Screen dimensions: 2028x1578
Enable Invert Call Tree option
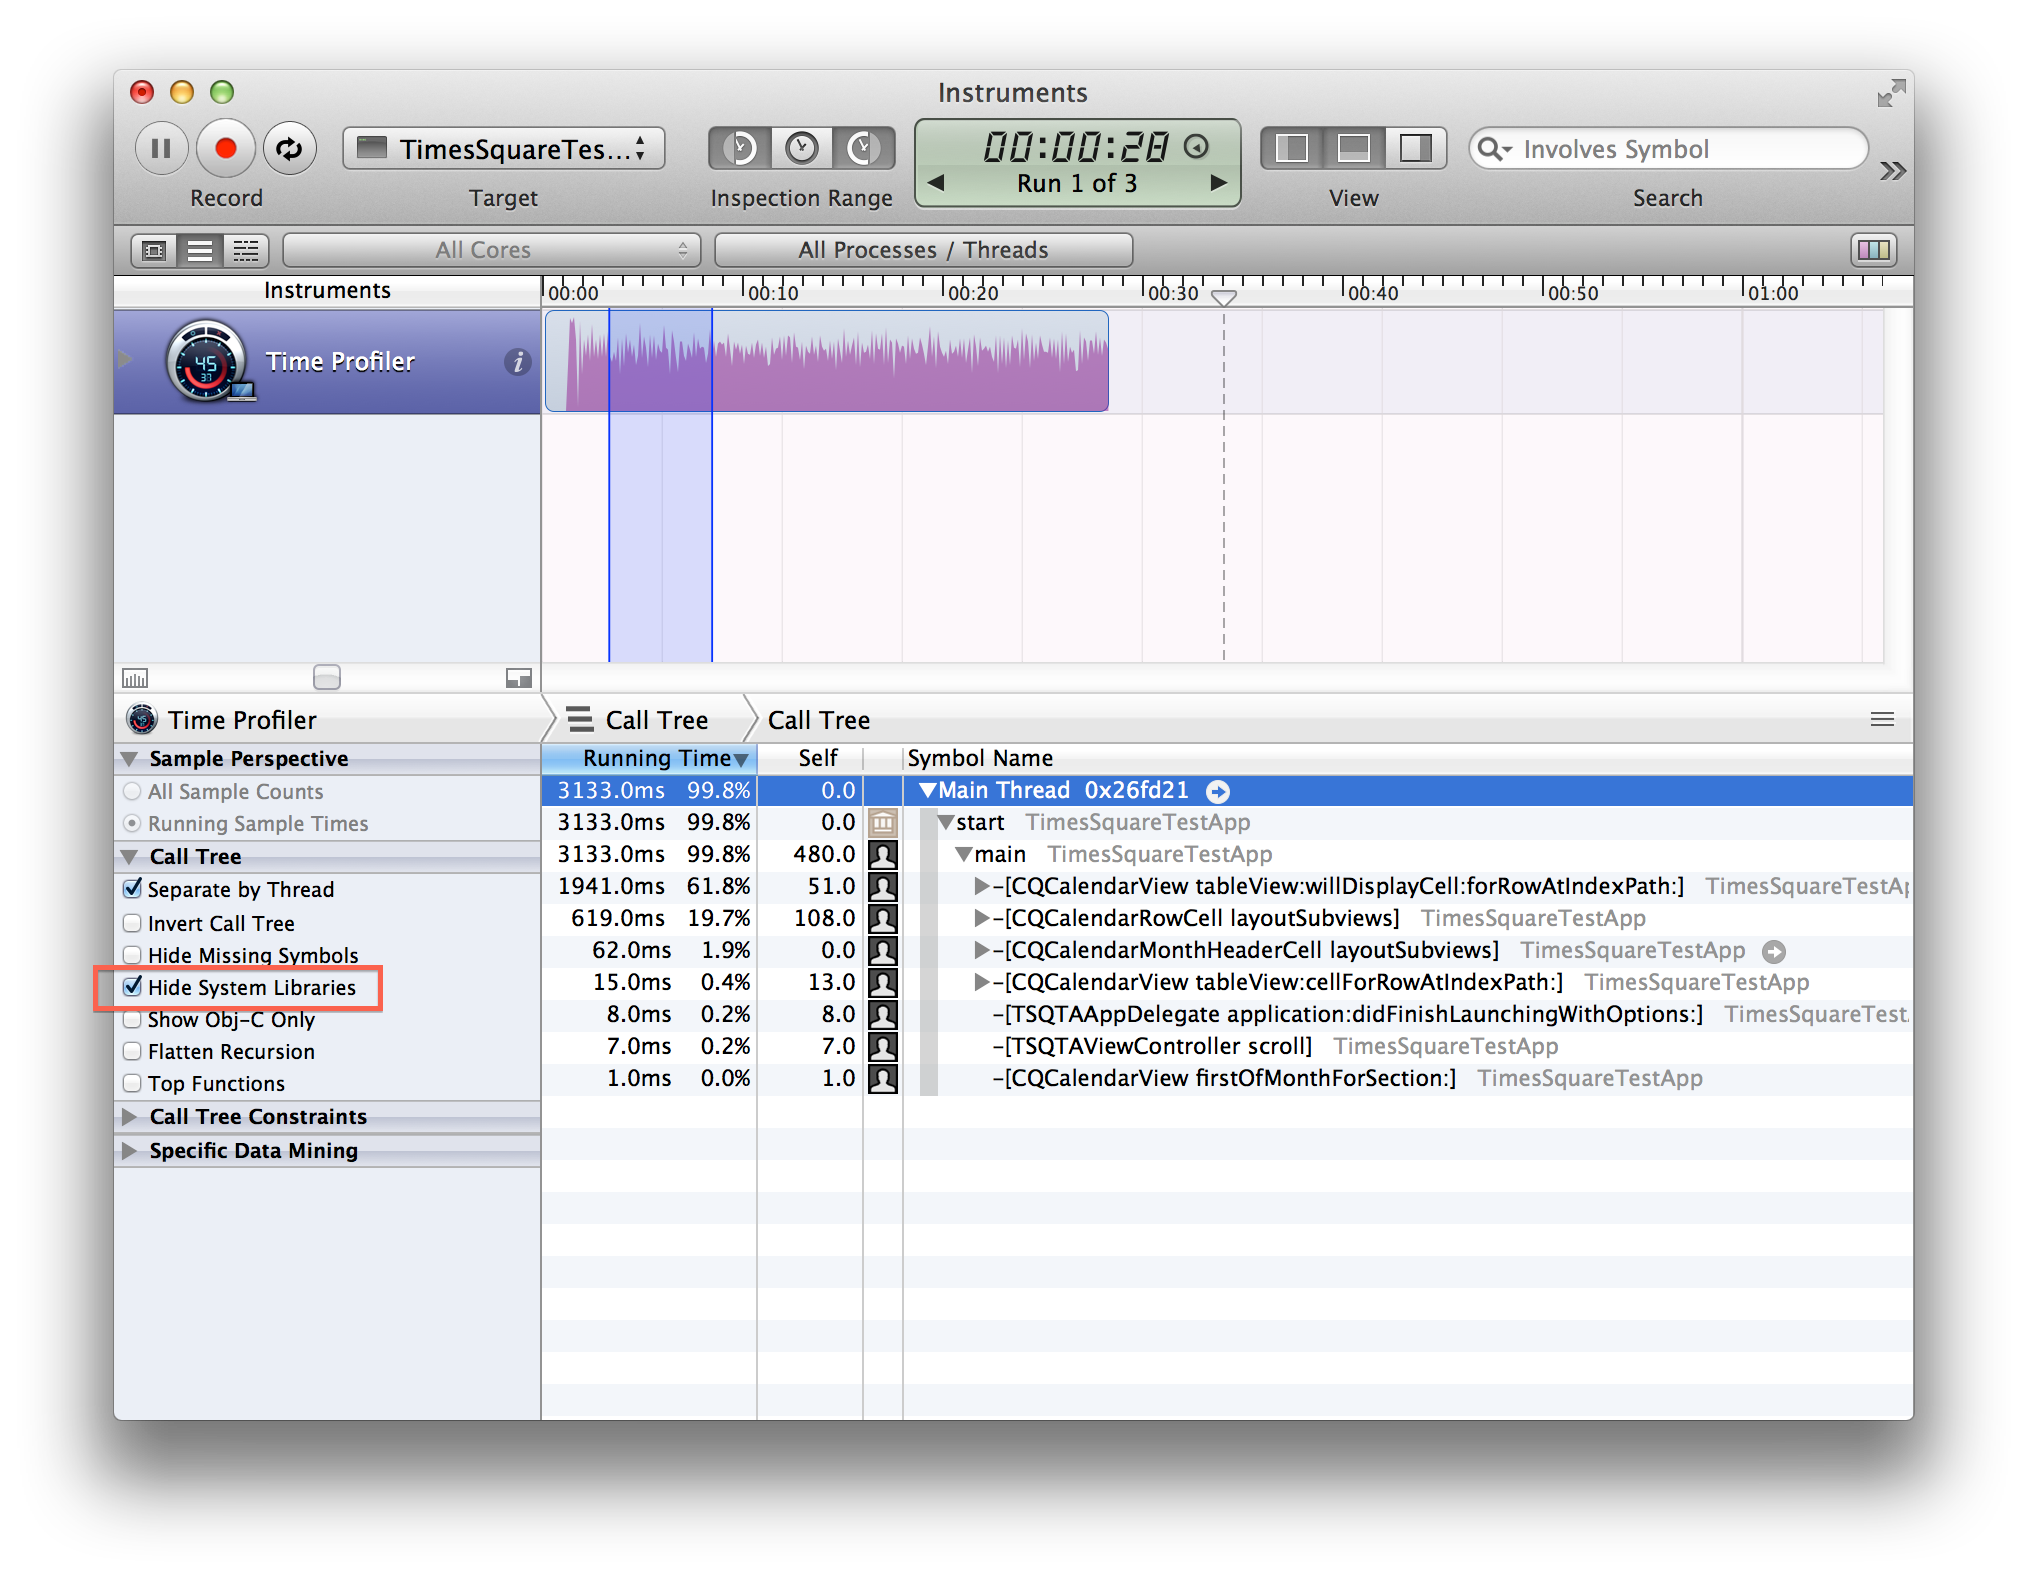click(133, 923)
